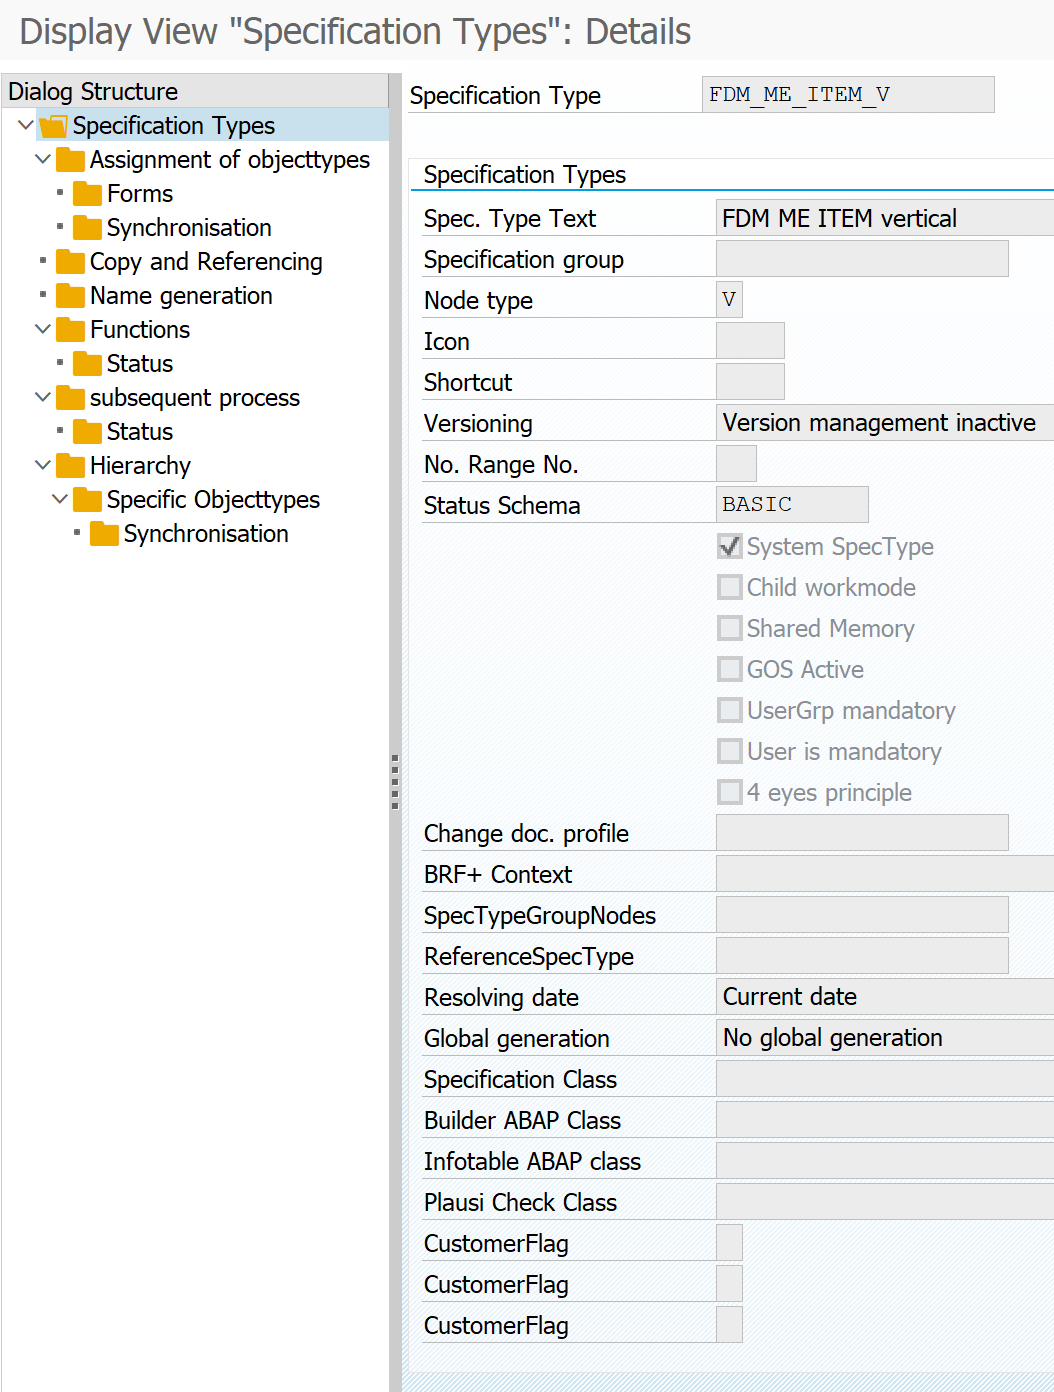Click the panel splitter drag handle
Image resolution: width=1054 pixels, height=1392 pixels.
pyautogui.click(x=395, y=781)
